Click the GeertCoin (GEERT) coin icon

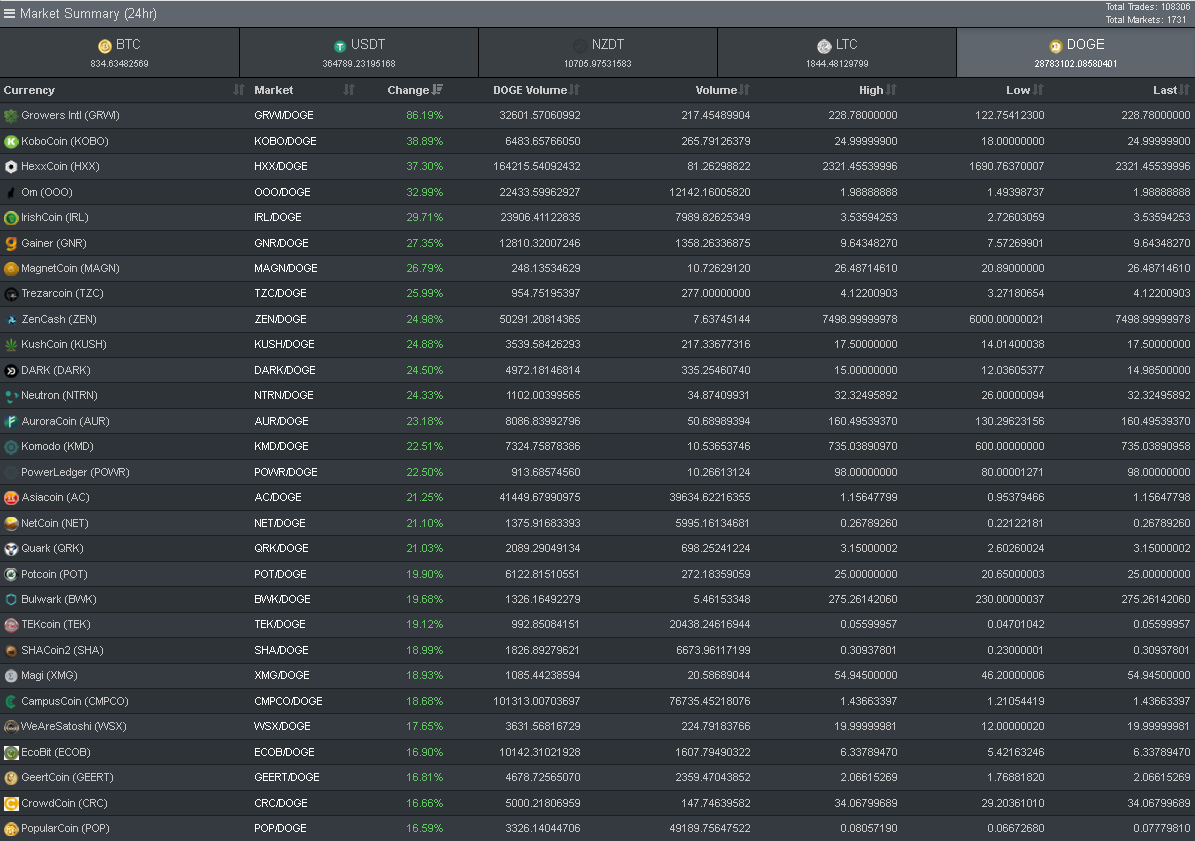coord(11,778)
